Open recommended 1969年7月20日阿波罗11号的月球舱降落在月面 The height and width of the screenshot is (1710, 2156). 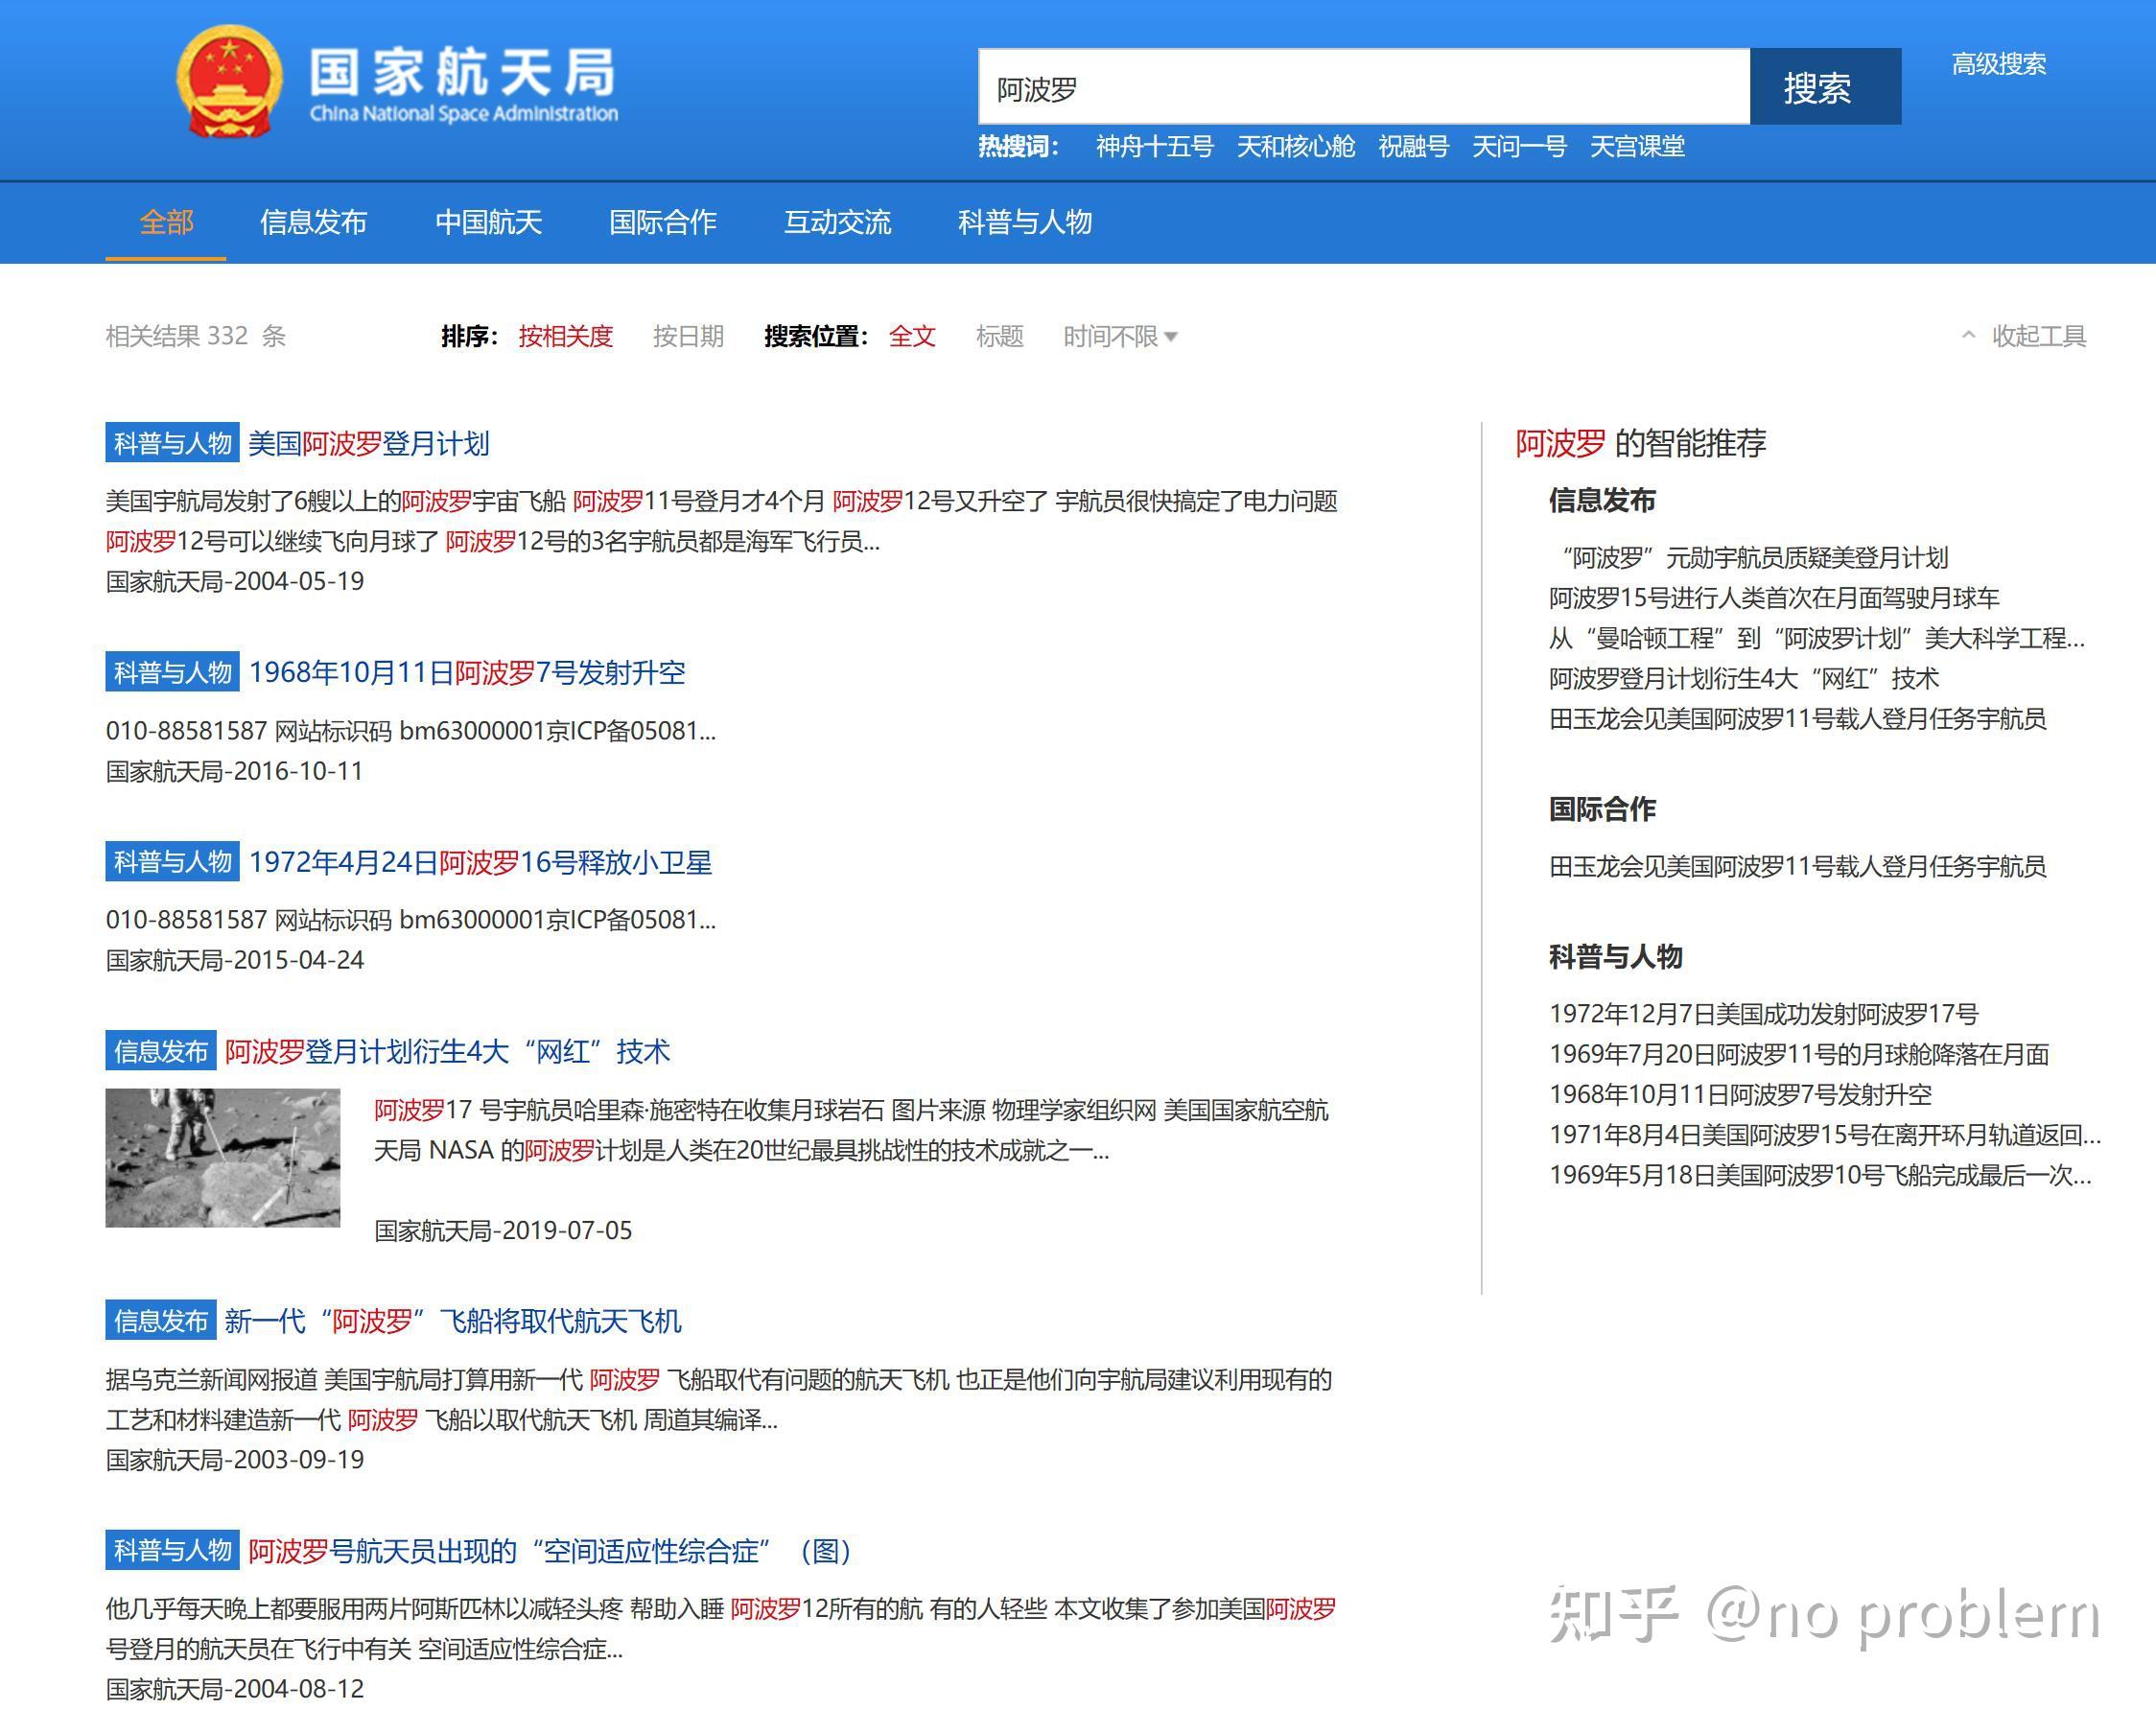[x=1799, y=1054]
